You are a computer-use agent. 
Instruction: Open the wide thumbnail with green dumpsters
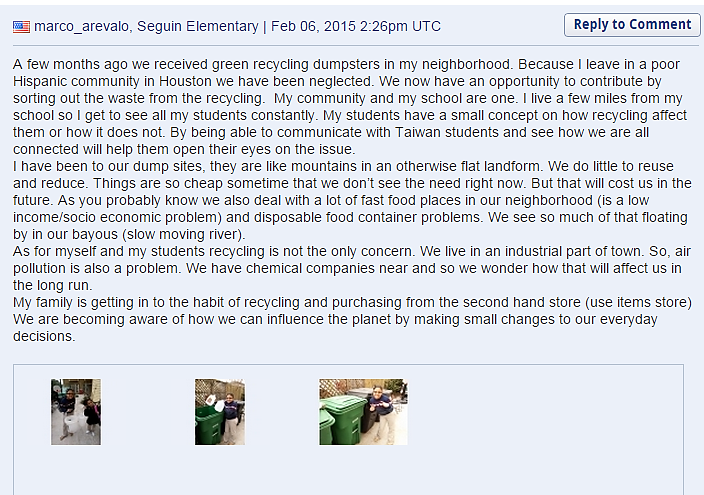click(x=363, y=412)
